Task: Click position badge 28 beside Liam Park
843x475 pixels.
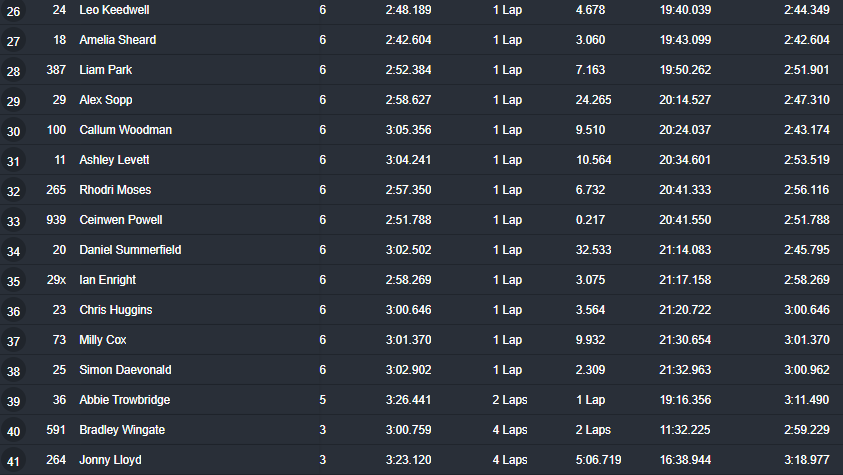Action: tap(13, 71)
